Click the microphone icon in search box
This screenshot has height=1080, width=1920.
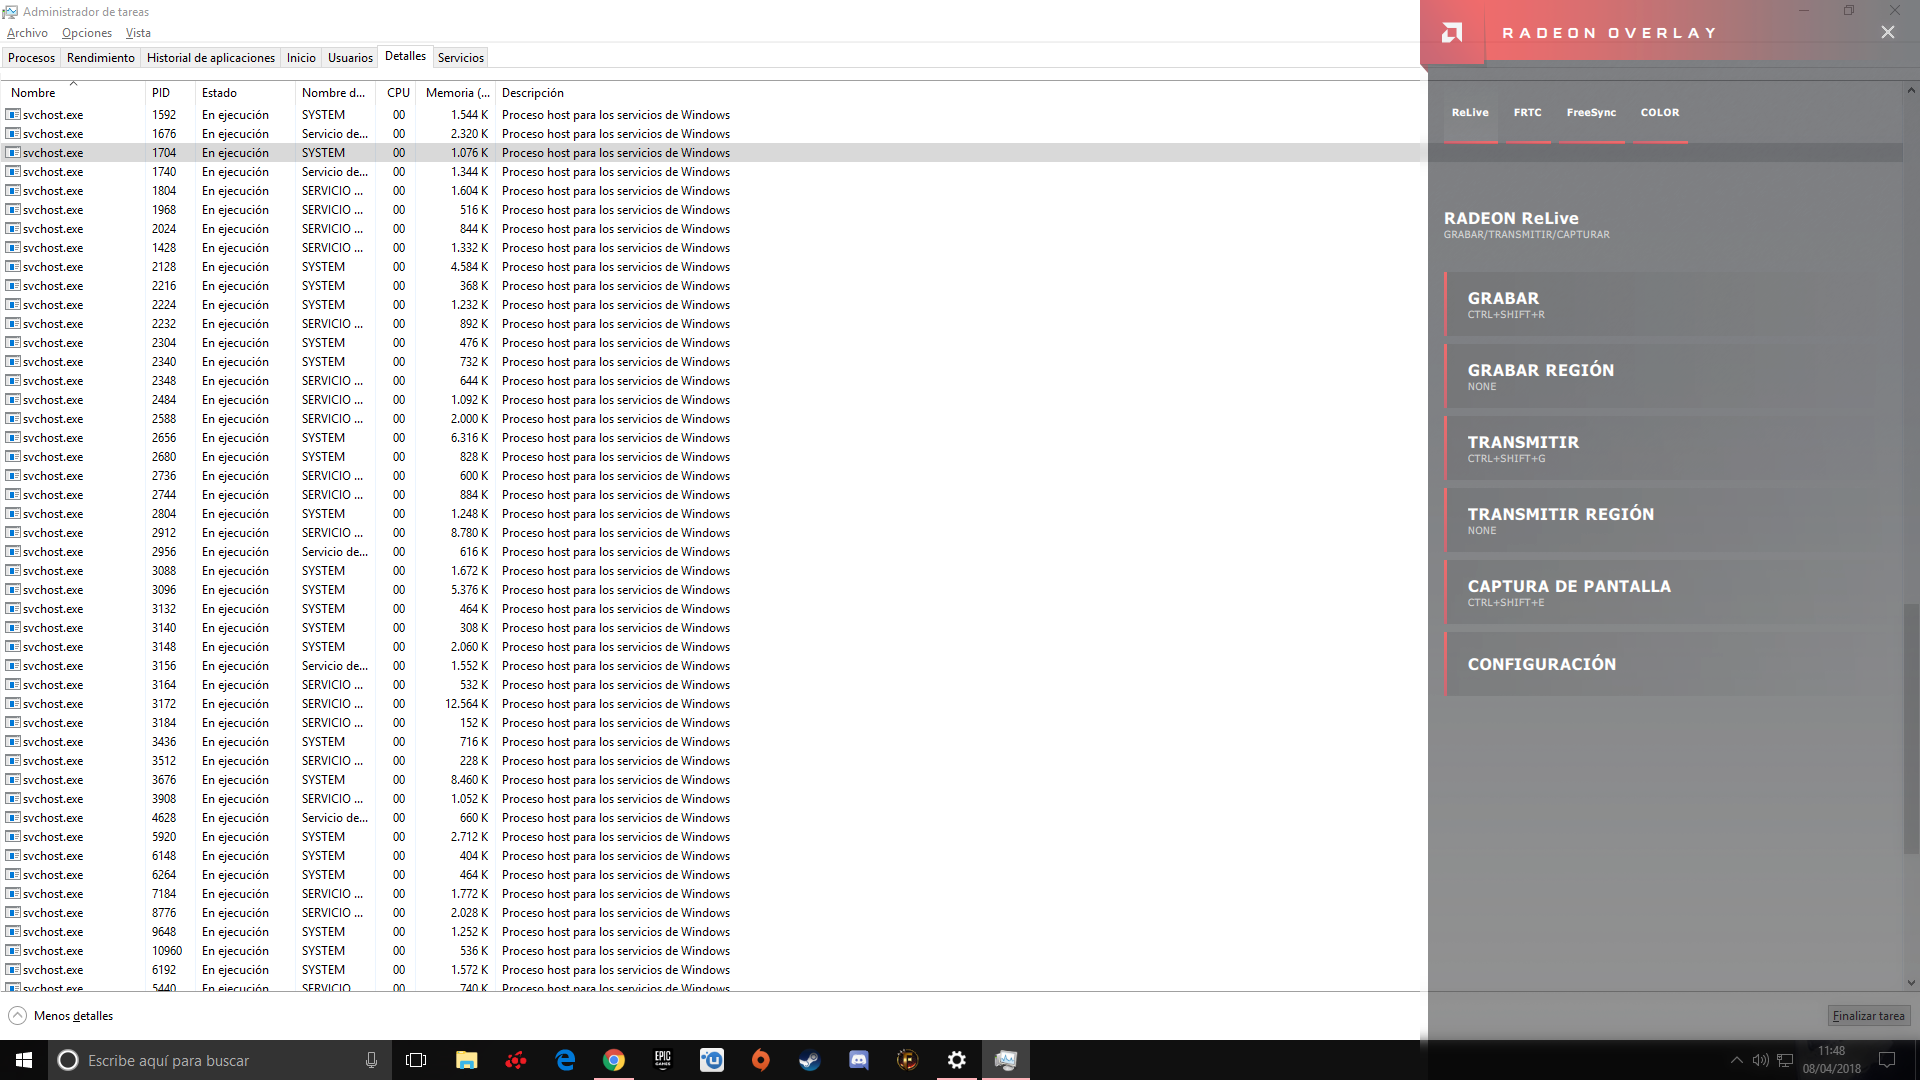coord(371,1060)
